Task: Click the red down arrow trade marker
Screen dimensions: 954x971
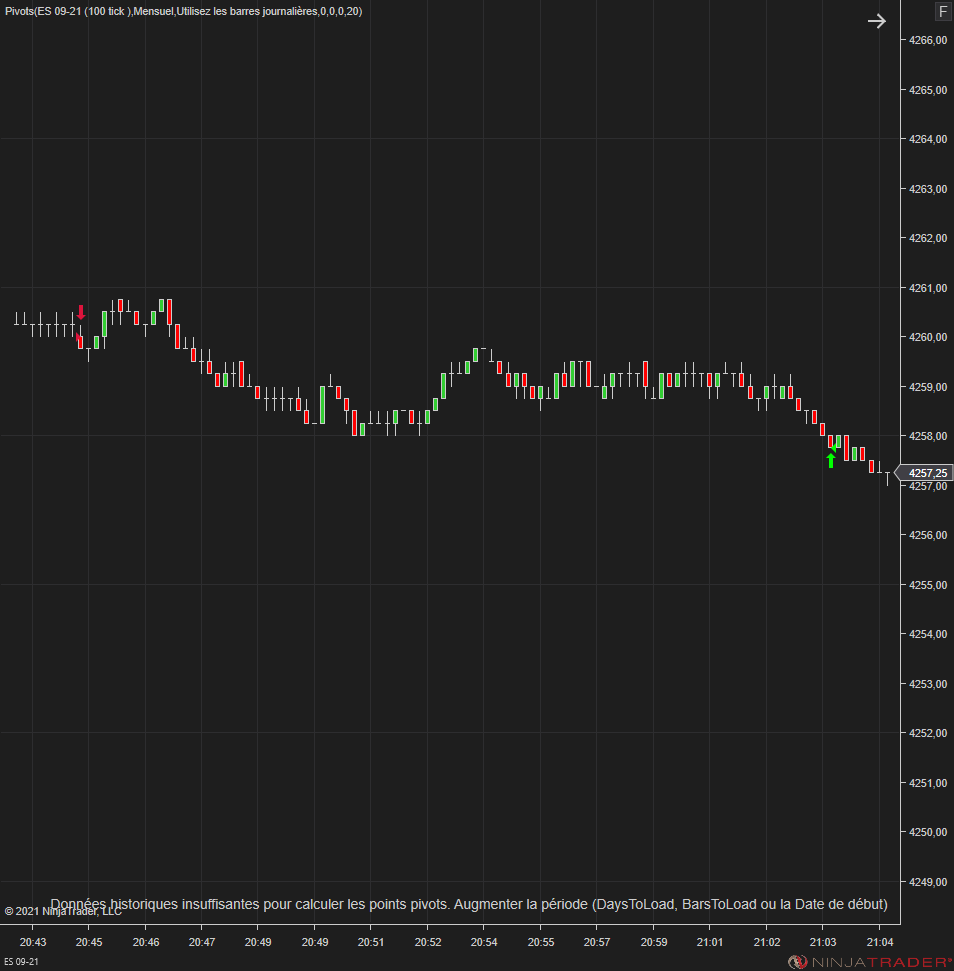Action: 81,312
